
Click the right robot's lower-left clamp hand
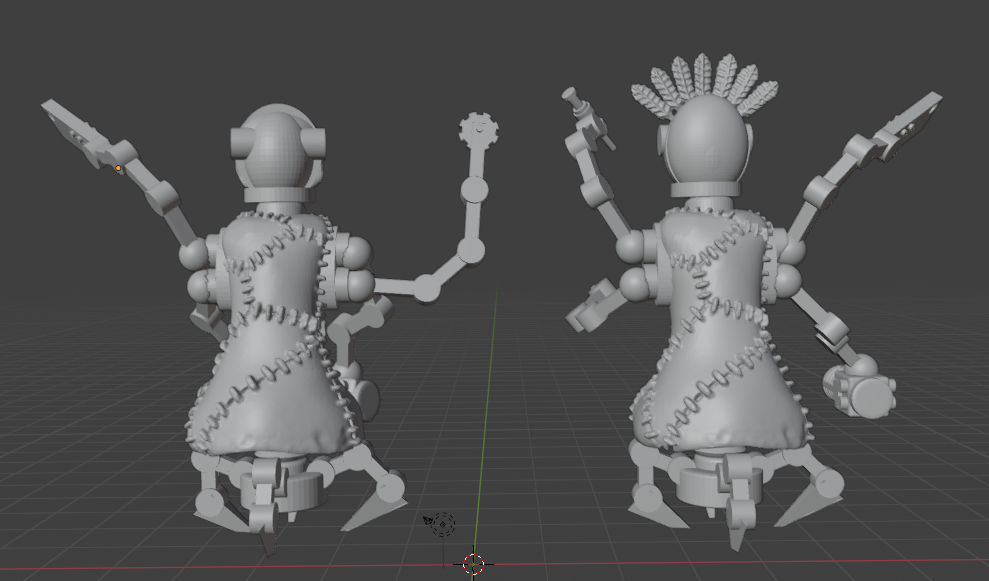click(593, 305)
